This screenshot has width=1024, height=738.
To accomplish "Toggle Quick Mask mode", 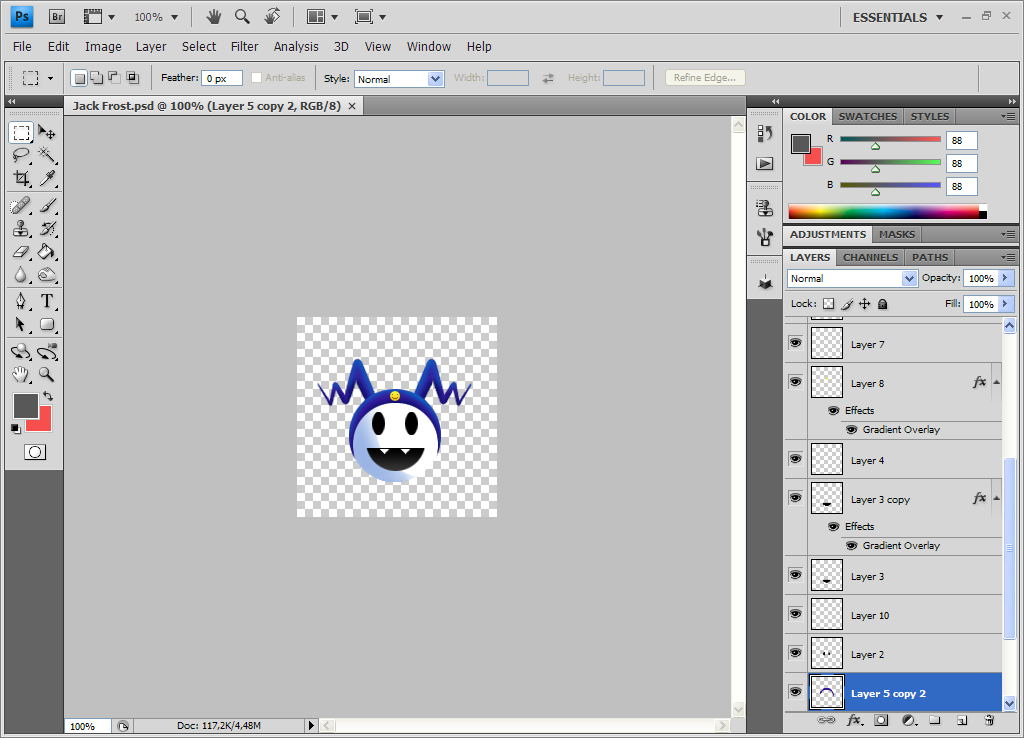I will click(35, 452).
